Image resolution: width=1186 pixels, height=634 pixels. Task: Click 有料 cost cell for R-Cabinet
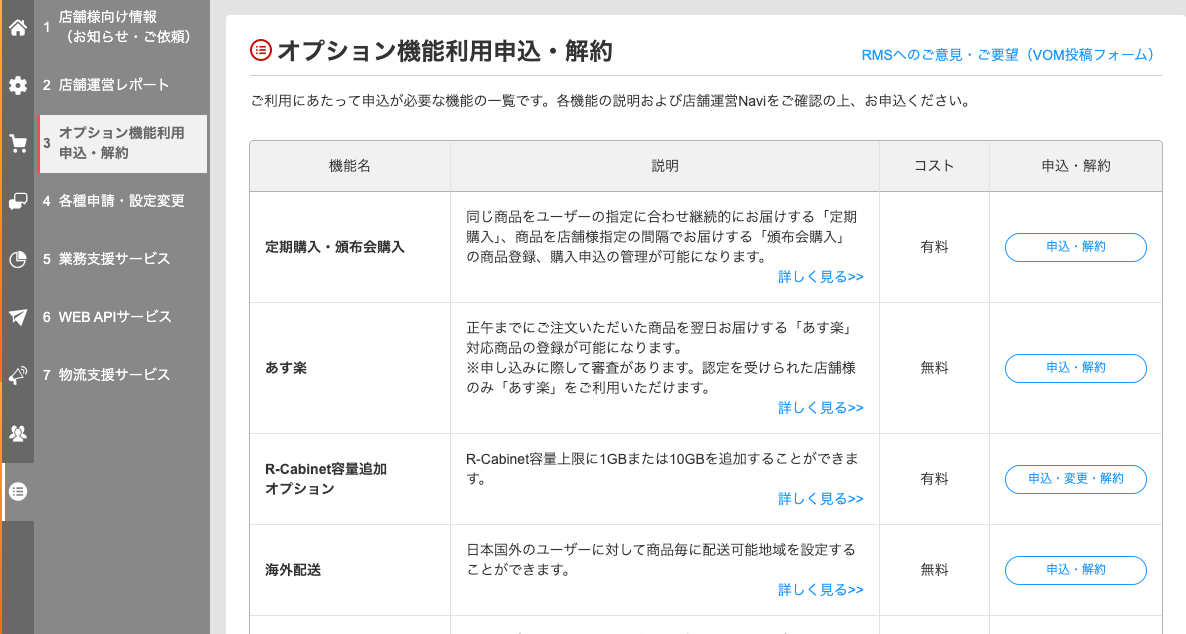934,479
